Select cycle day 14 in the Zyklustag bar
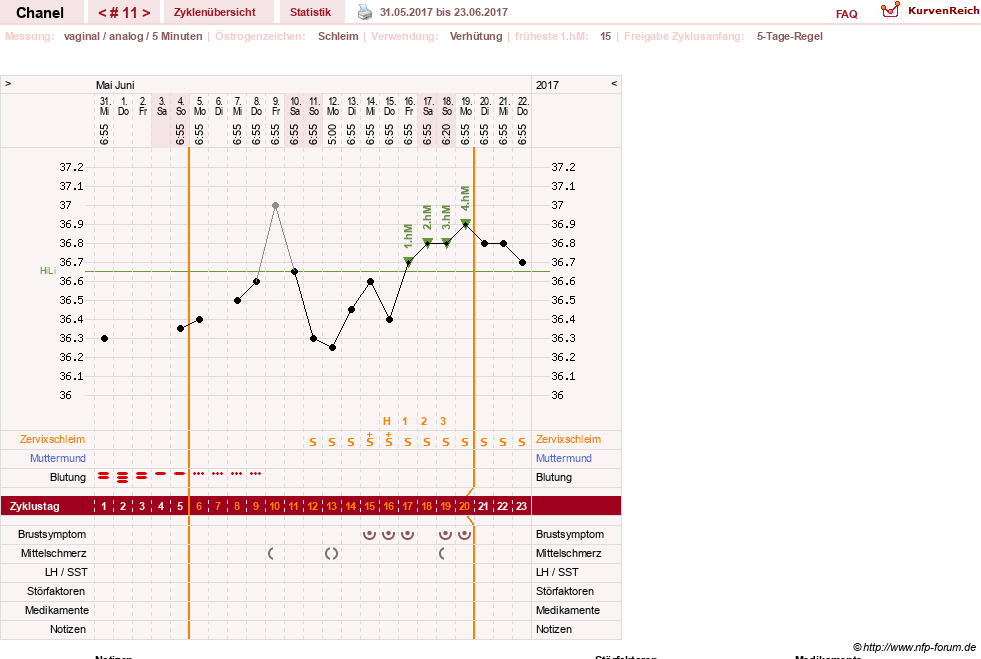981x659 pixels. click(351, 506)
